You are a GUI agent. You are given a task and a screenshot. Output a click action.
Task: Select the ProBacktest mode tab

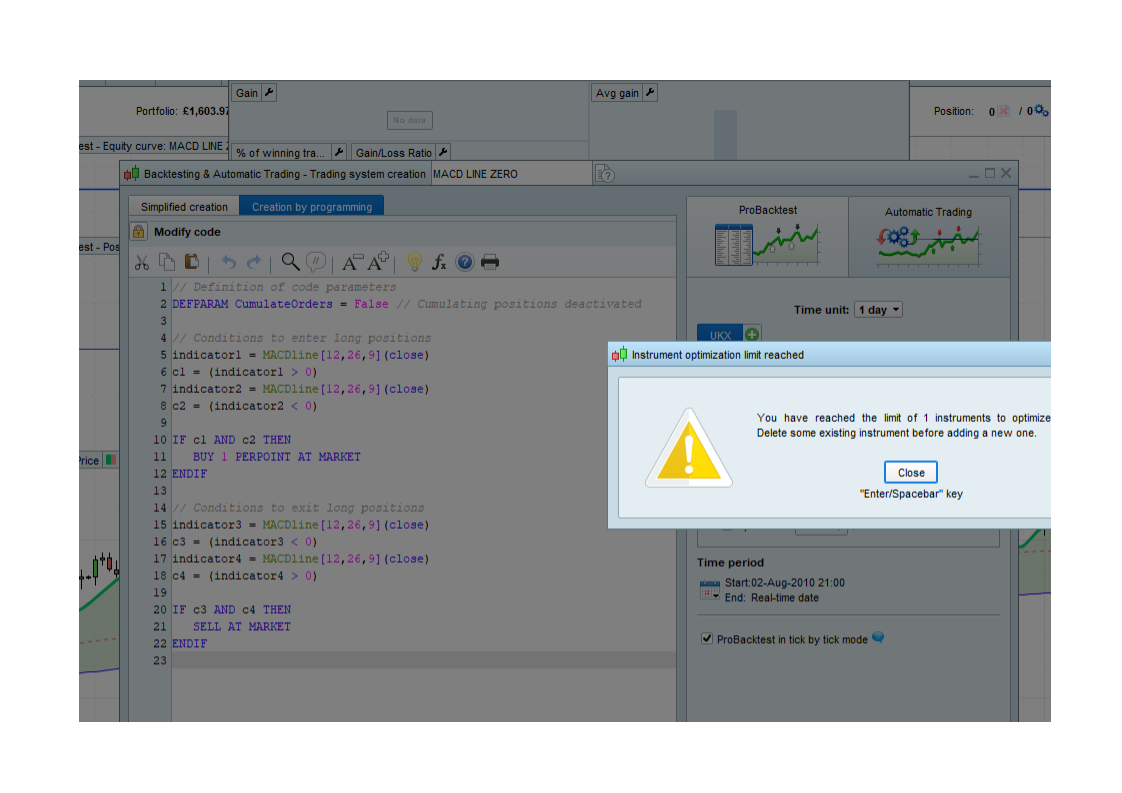pyautogui.click(x=767, y=237)
